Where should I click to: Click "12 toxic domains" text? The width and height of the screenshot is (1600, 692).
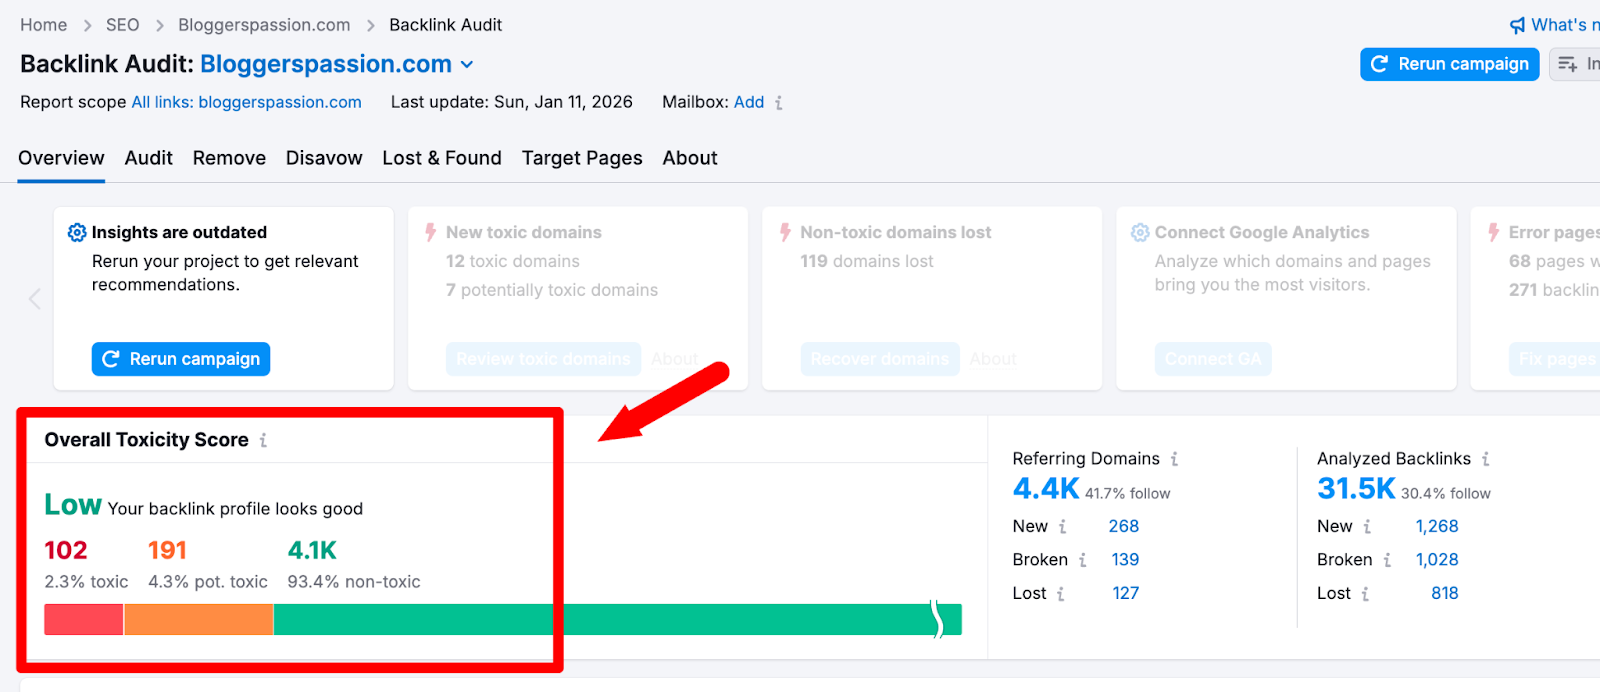click(513, 261)
